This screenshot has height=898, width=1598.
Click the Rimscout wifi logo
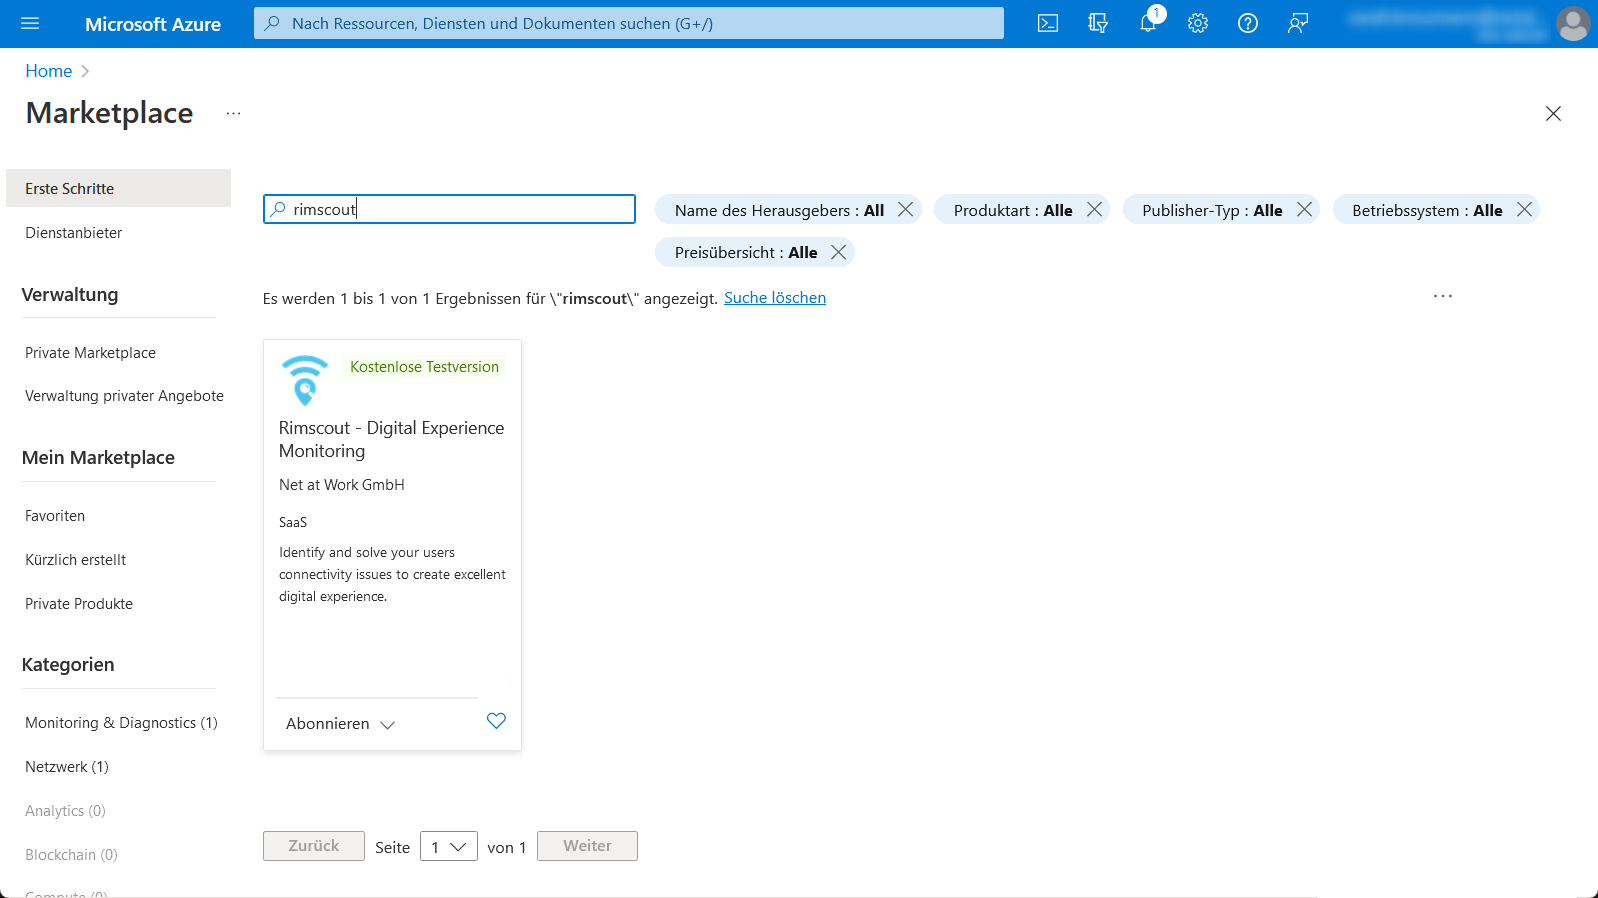[x=305, y=380]
